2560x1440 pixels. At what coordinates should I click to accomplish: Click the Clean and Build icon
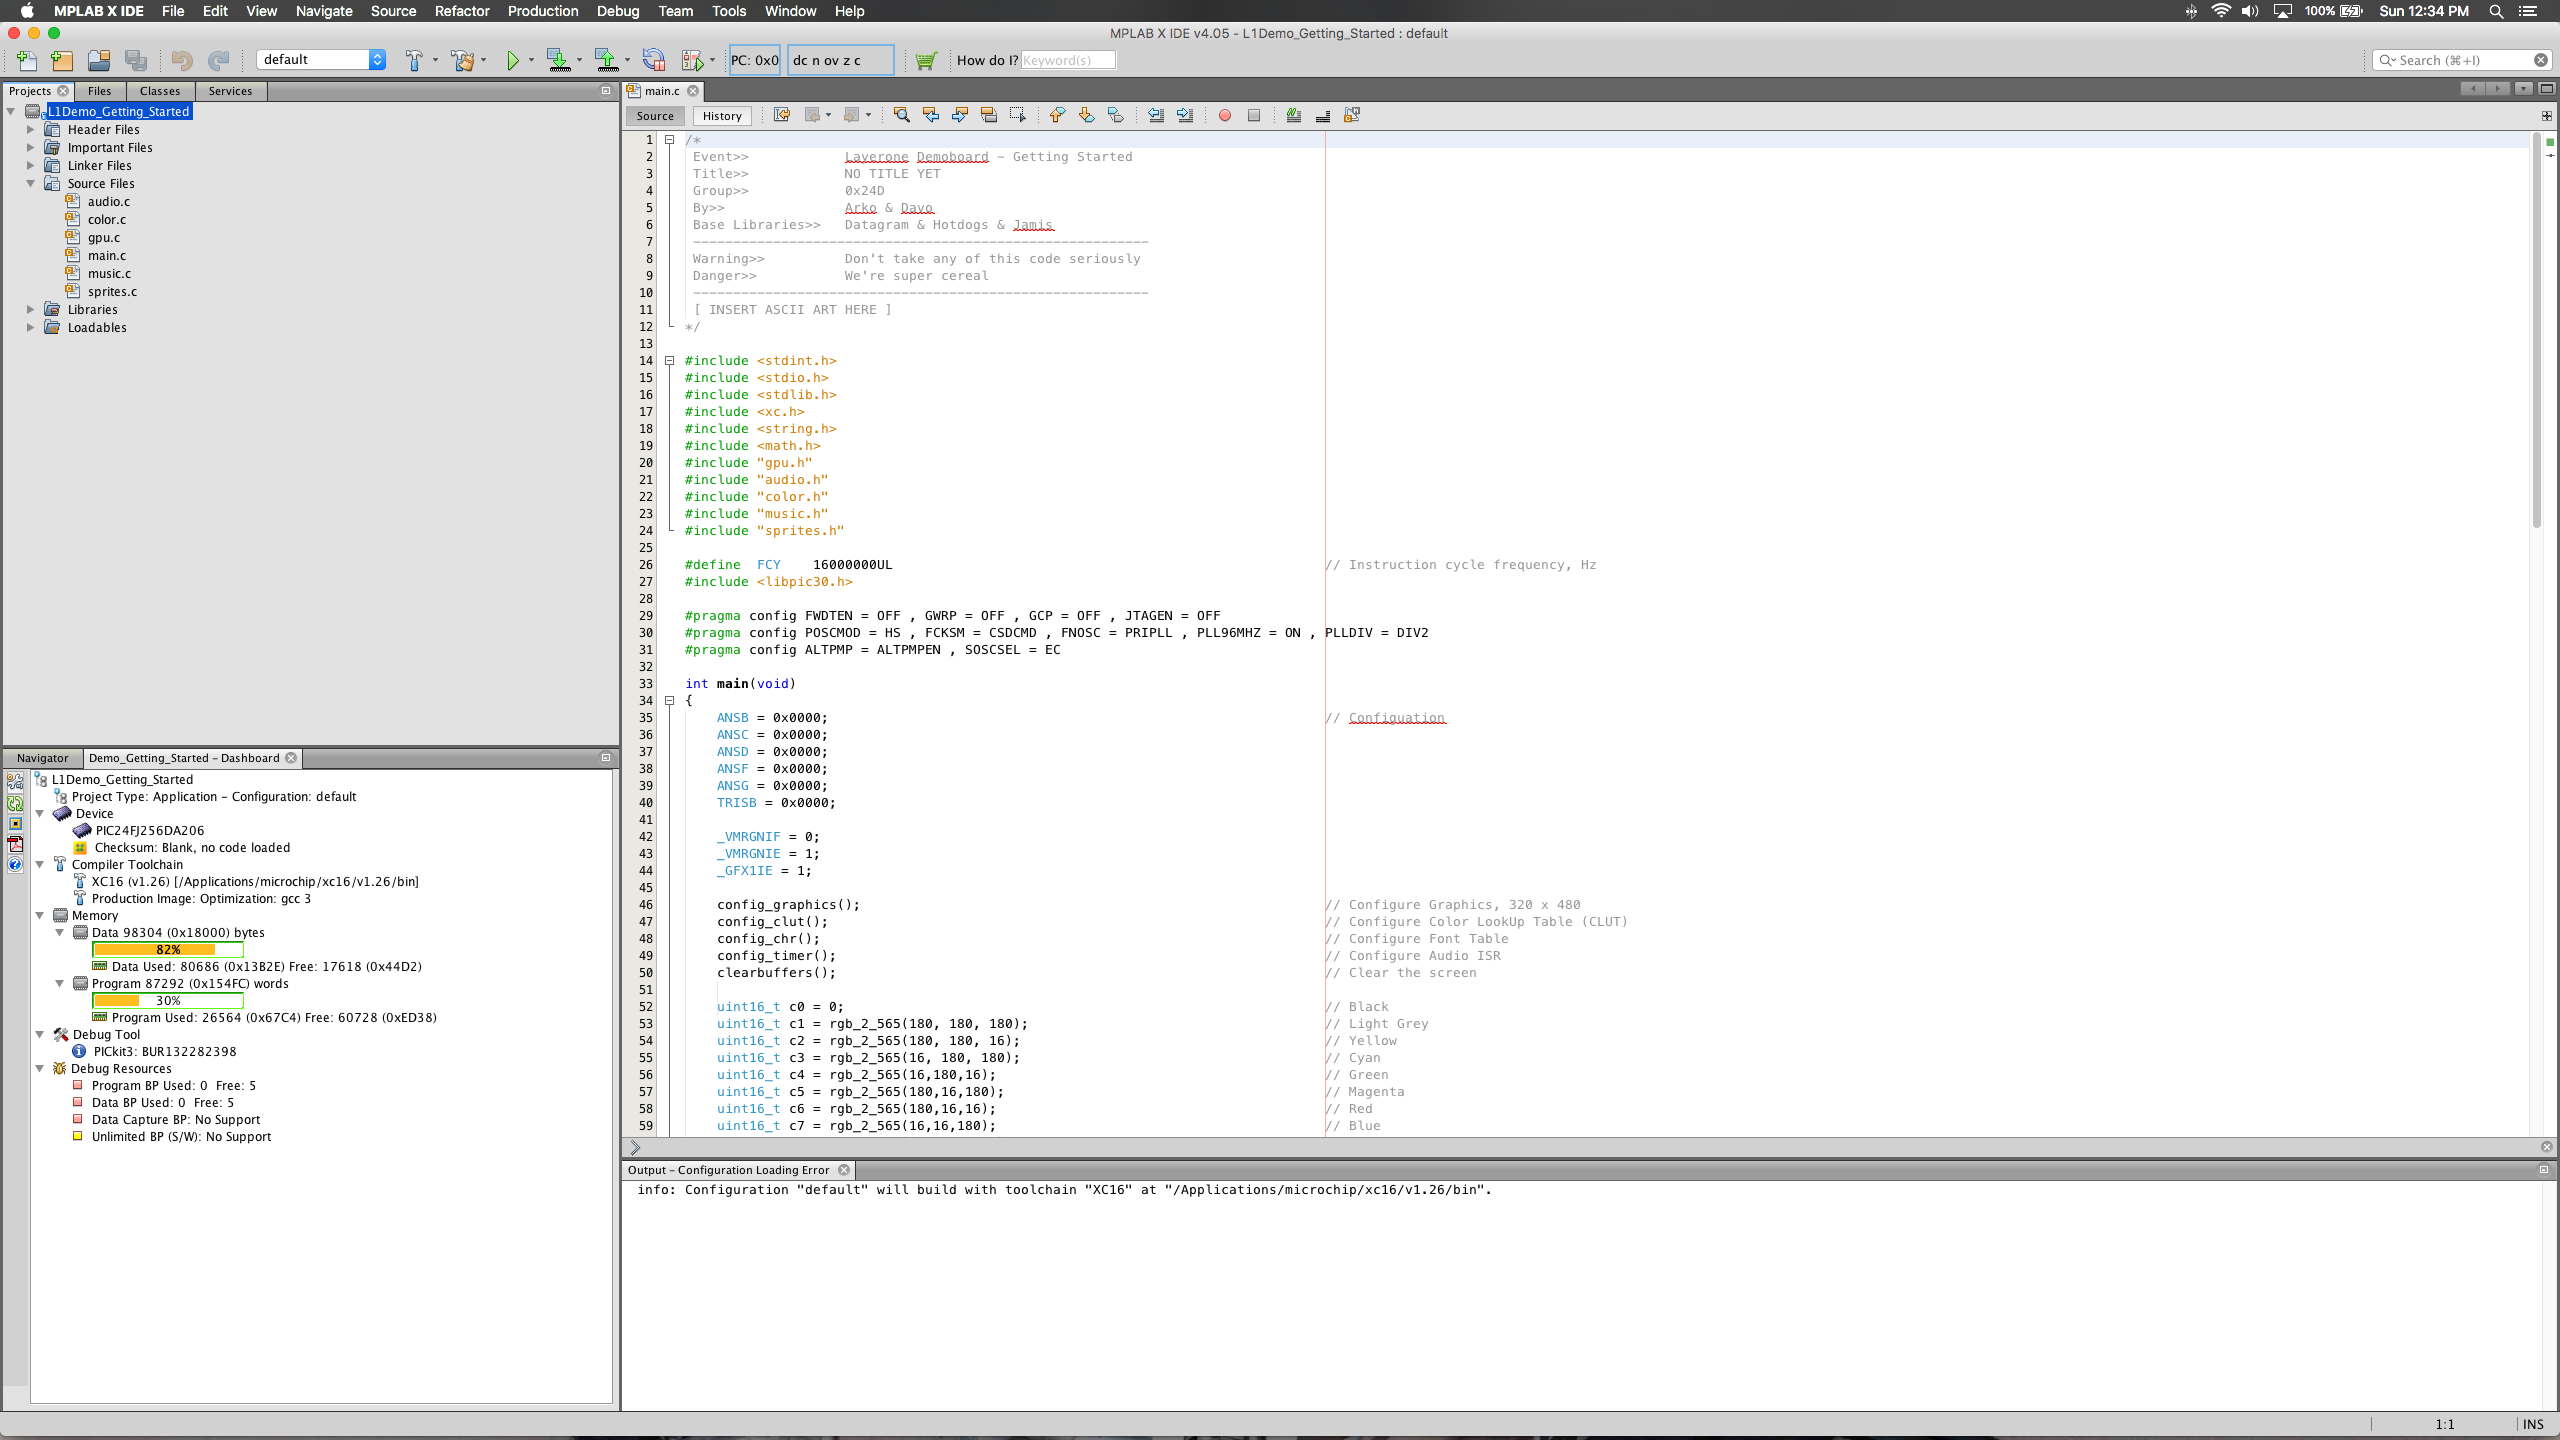click(462, 61)
